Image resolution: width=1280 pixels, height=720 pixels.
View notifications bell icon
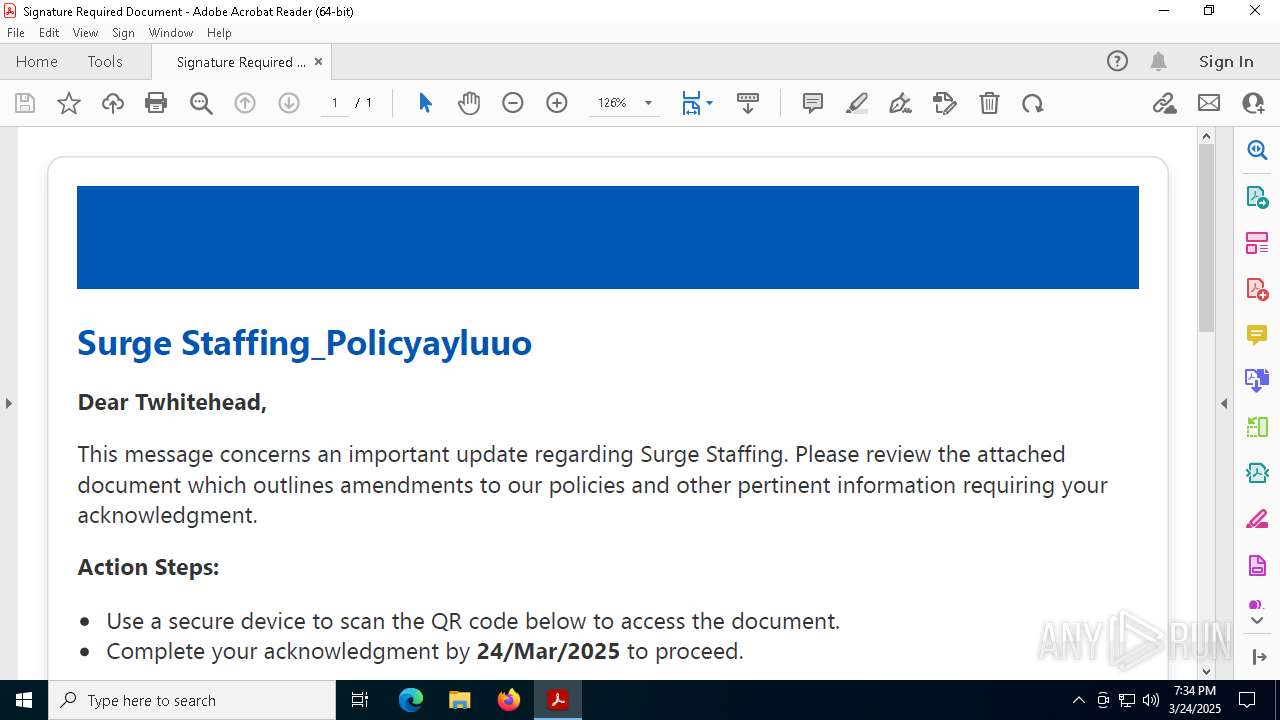[x=1159, y=61]
